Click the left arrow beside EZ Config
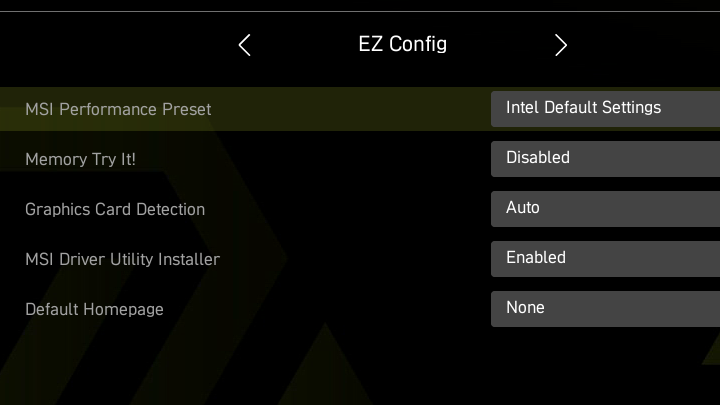Viewport: 720px width, 405px height. pyautogui.click(x=245, y=45)
